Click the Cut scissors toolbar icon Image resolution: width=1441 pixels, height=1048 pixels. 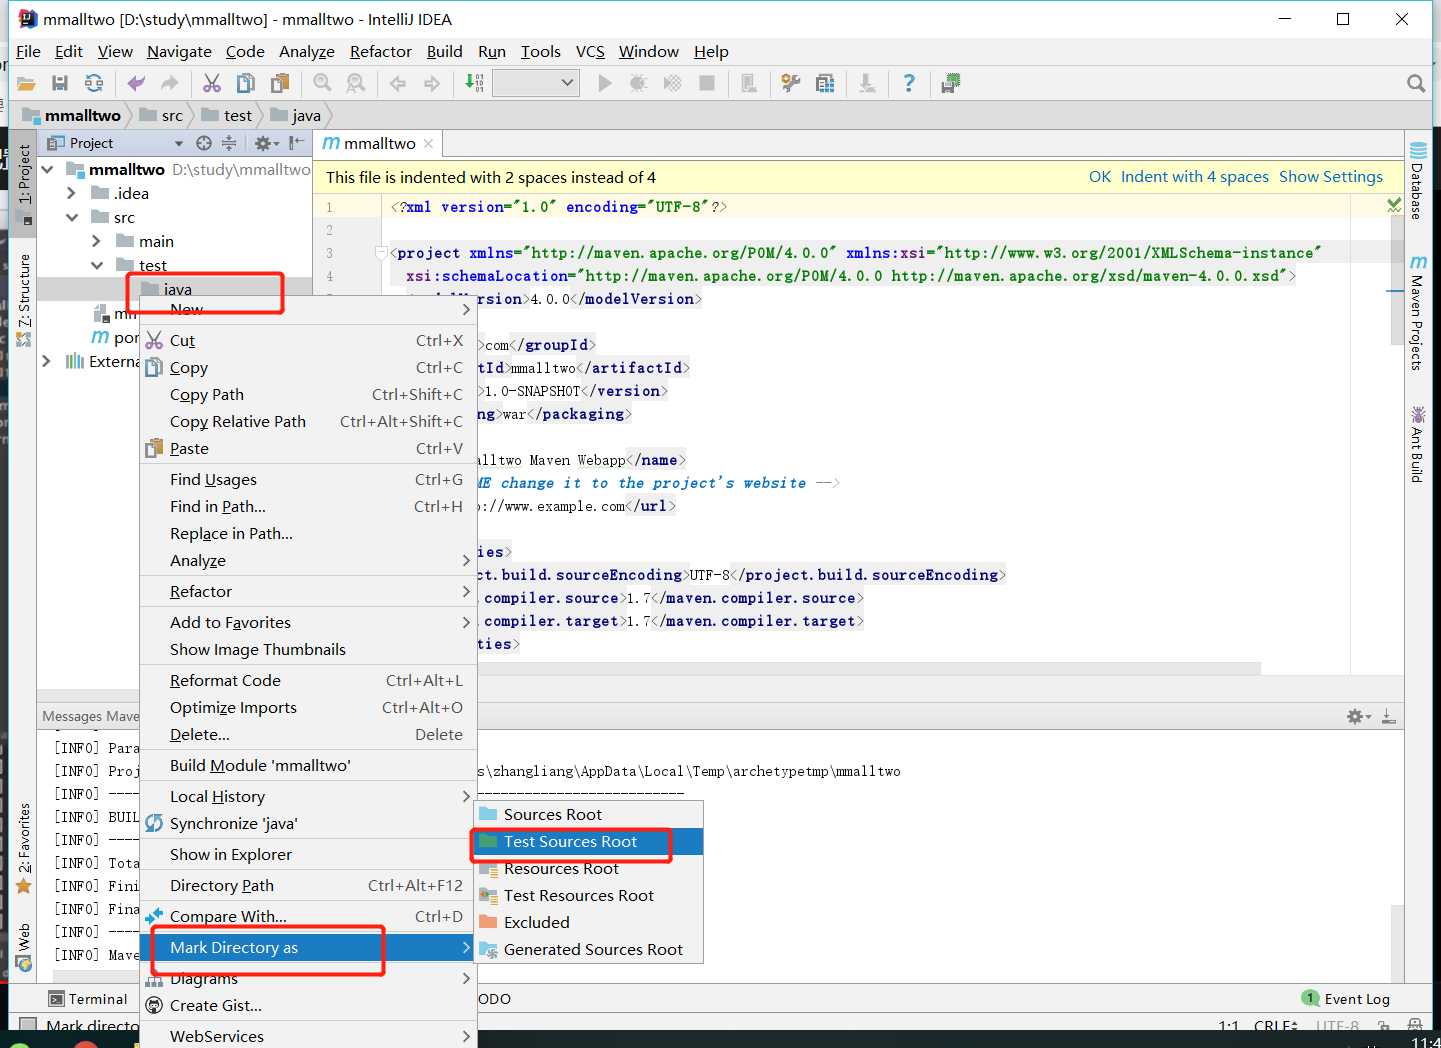[x=211, y=84]
